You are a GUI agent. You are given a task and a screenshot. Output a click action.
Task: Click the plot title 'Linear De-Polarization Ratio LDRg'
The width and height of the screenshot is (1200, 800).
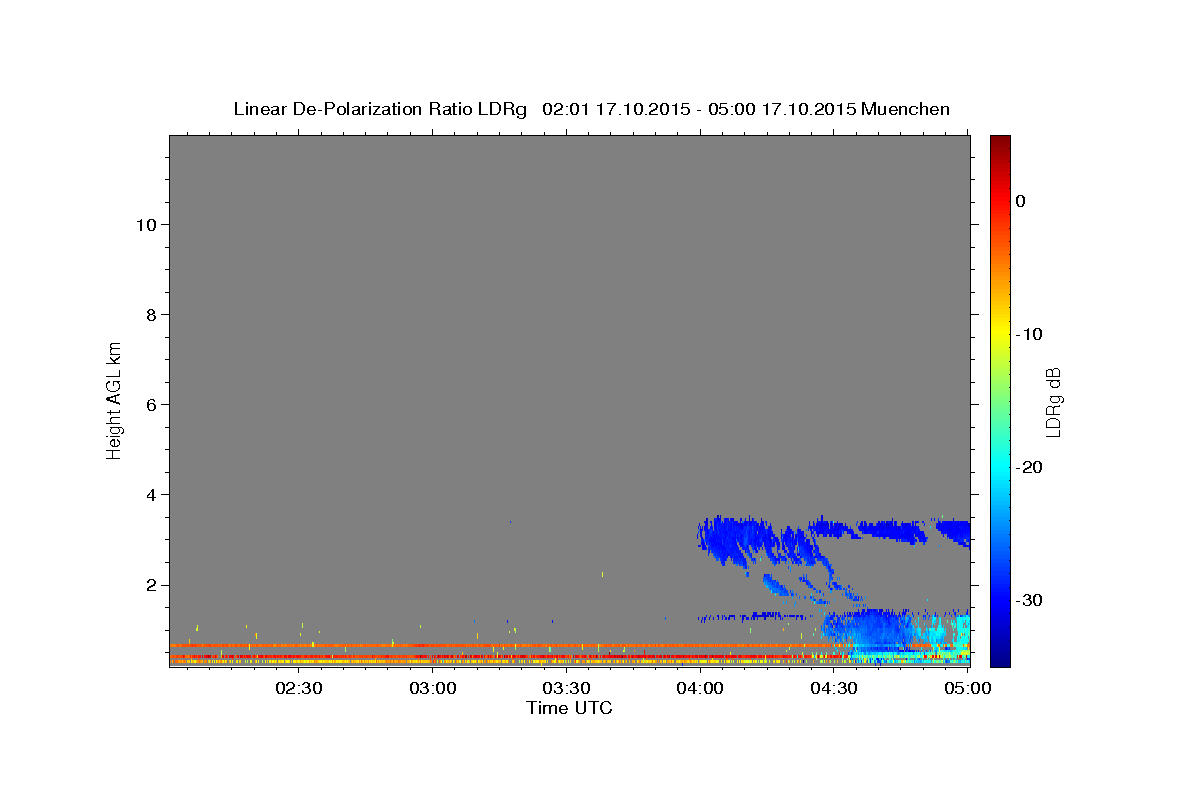point(380,109)
